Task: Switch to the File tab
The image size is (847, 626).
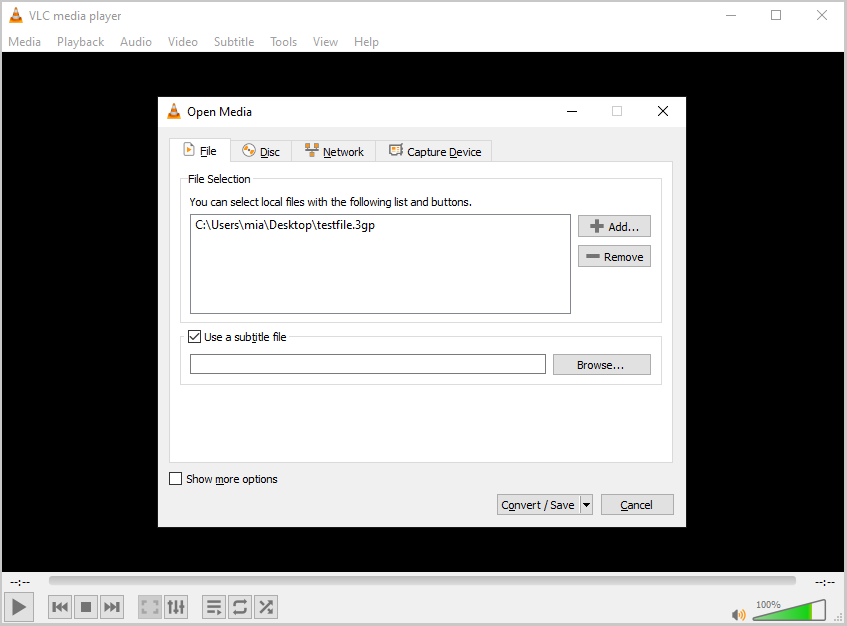Action: coord(200,151)
